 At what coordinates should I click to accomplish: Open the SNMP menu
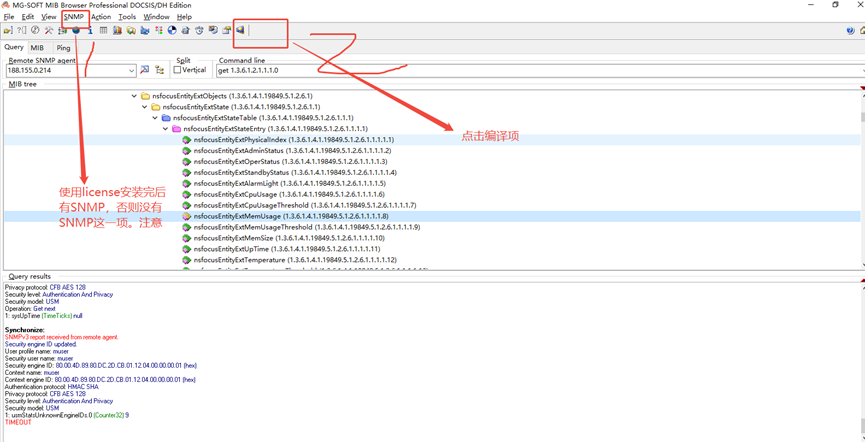[74, 17]
